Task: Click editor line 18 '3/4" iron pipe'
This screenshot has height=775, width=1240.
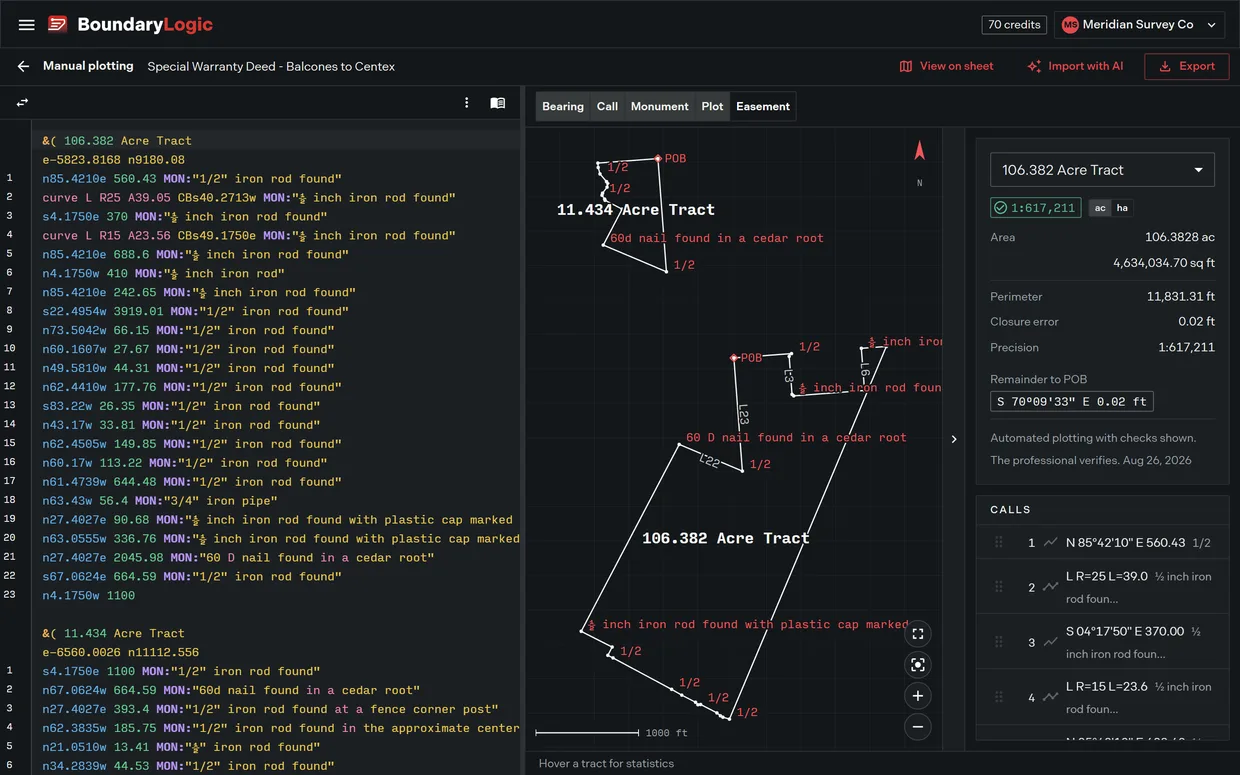Action: click(159, 500)
